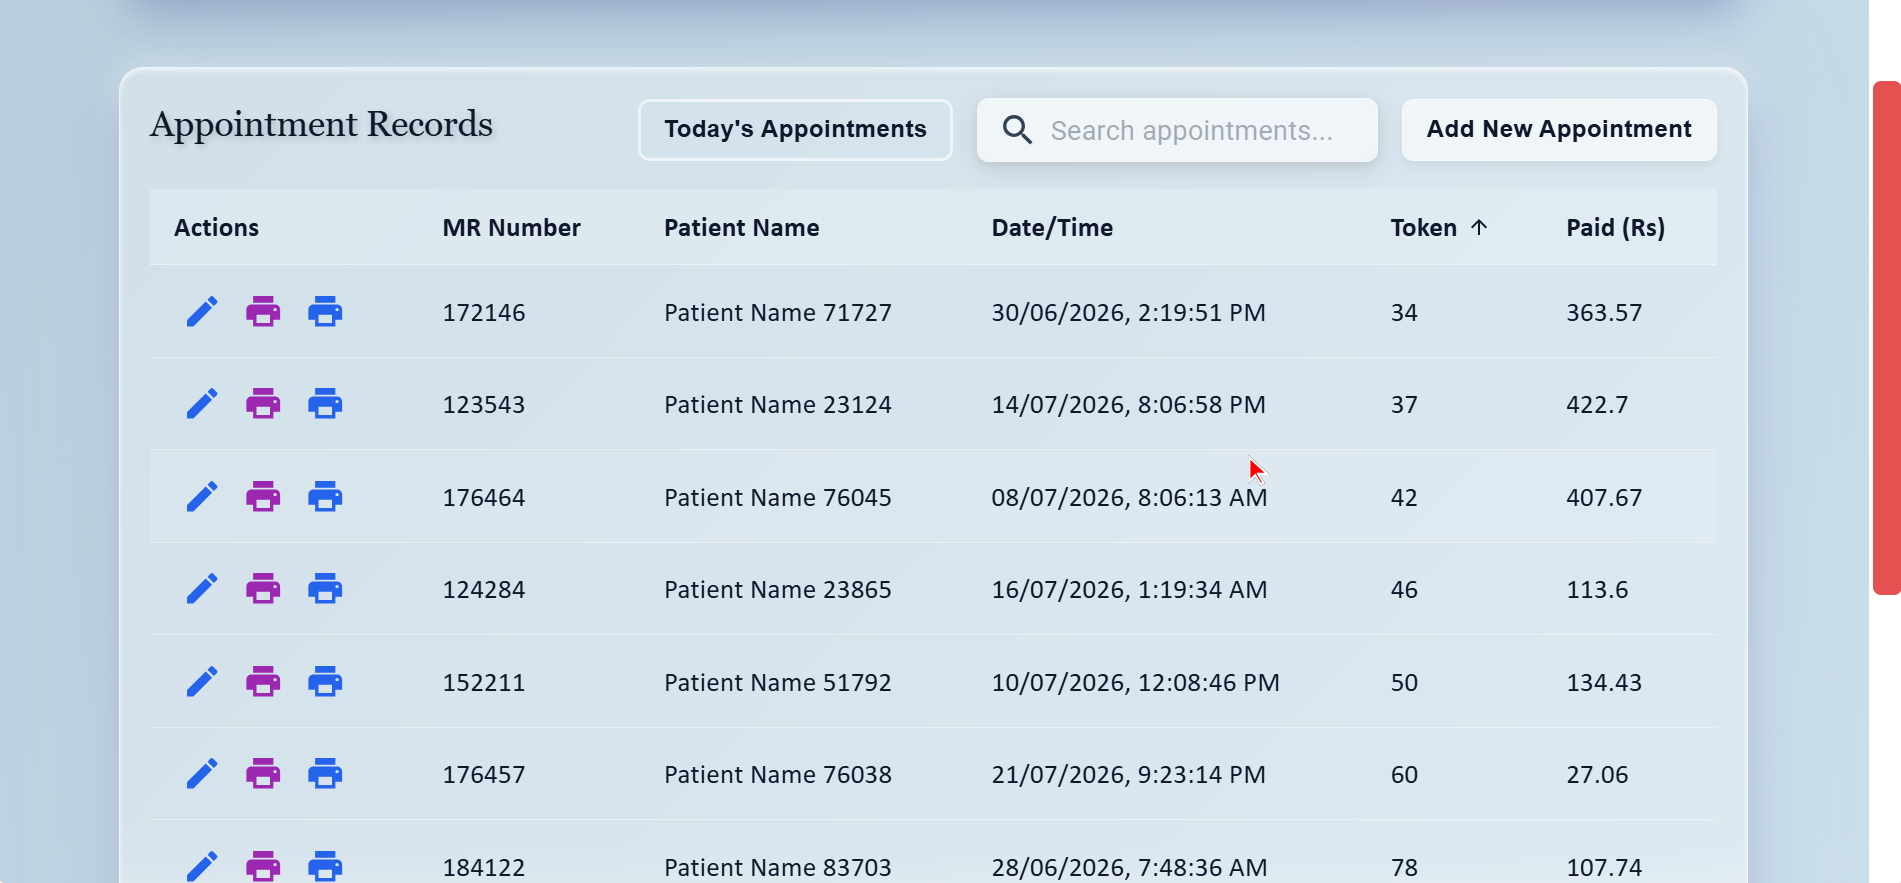Purple printer in Patient Name 23865 row
Screen dimensions: 1901x883
[263, 589]
